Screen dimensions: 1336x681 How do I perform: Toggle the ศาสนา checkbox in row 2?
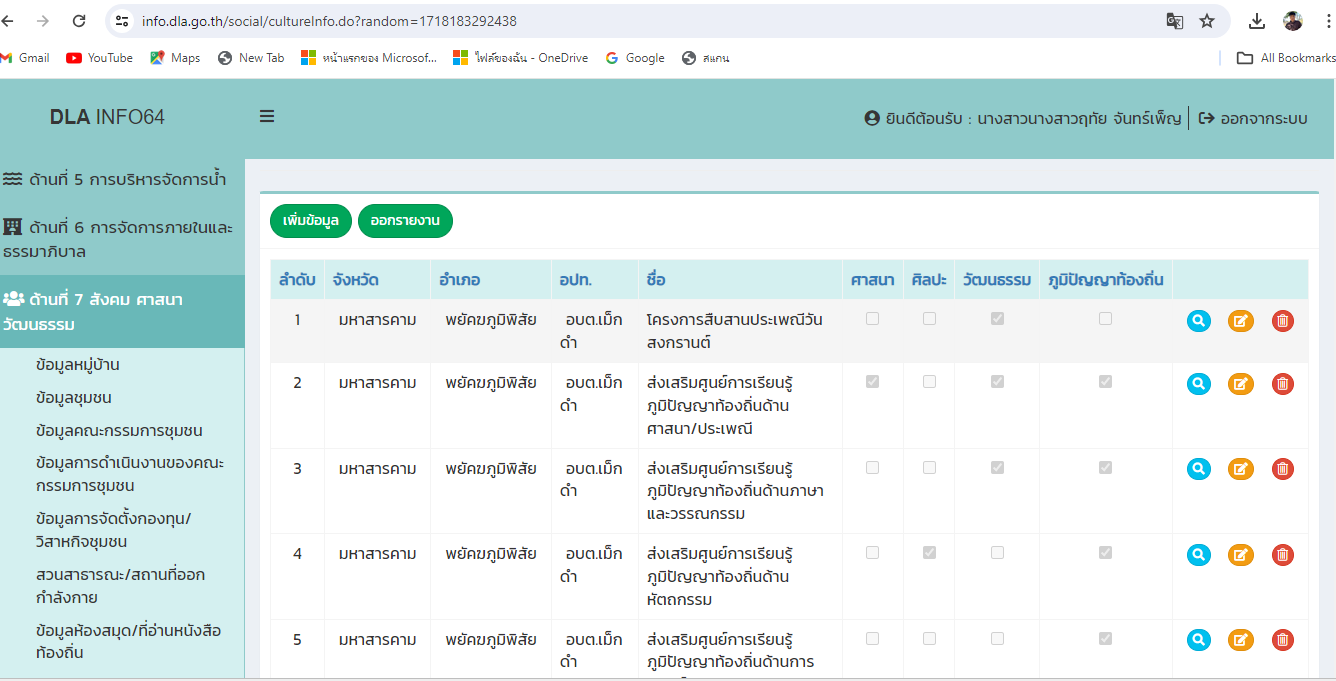click(873, 382)
